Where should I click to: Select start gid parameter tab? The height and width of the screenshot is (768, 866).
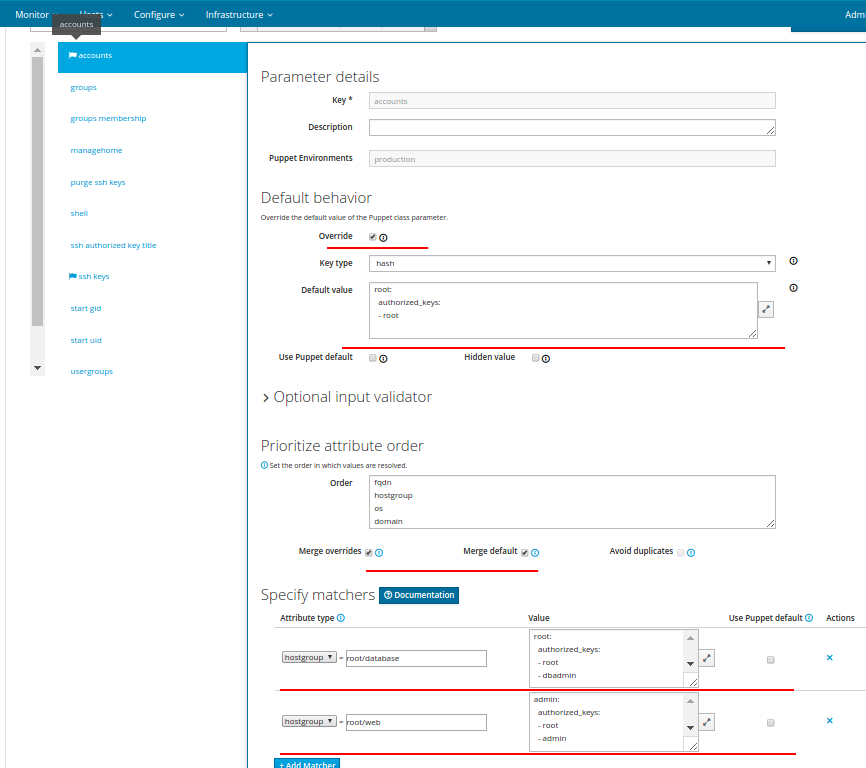tap(86, 308)
